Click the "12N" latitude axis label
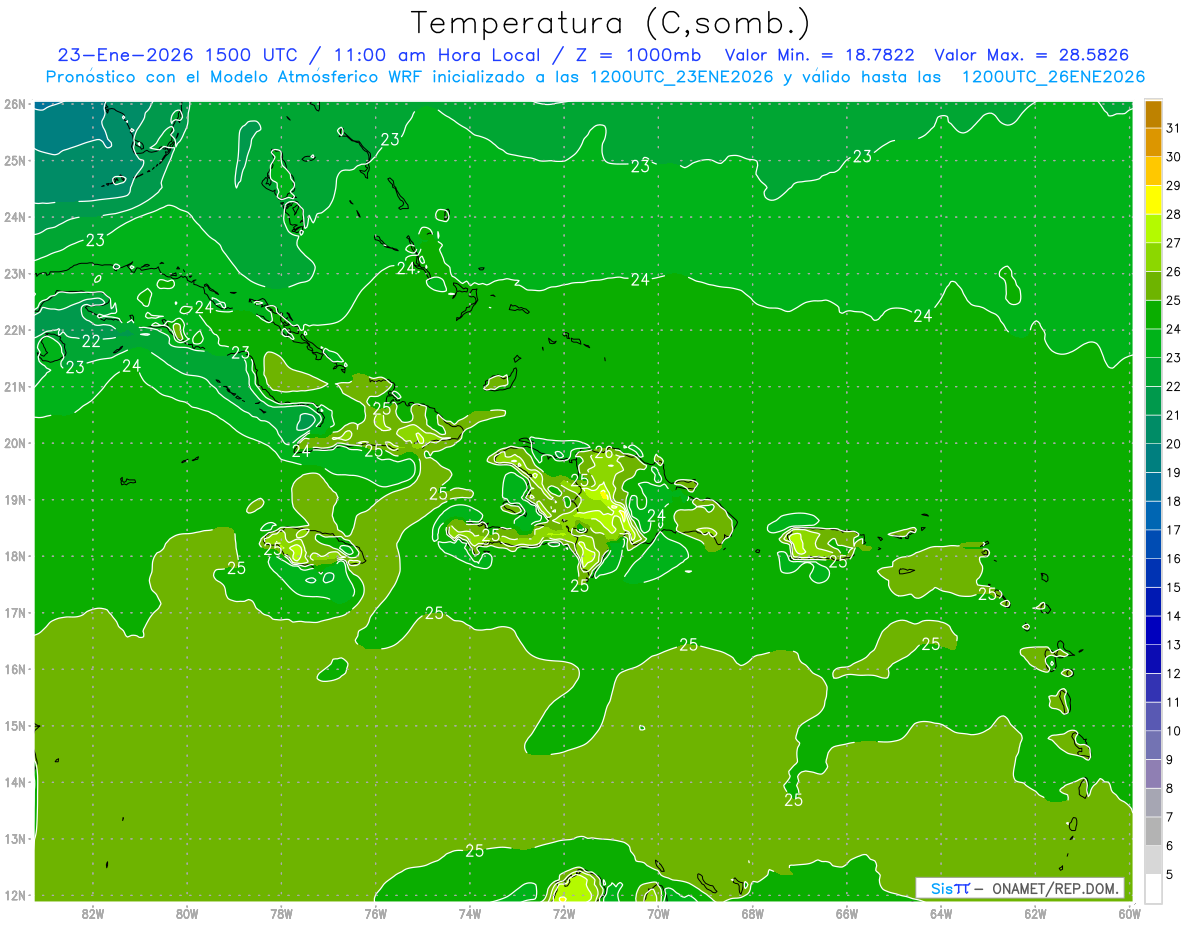This screenshot has height=927, width=1200. pyautogui.click(x=14, y=895)
